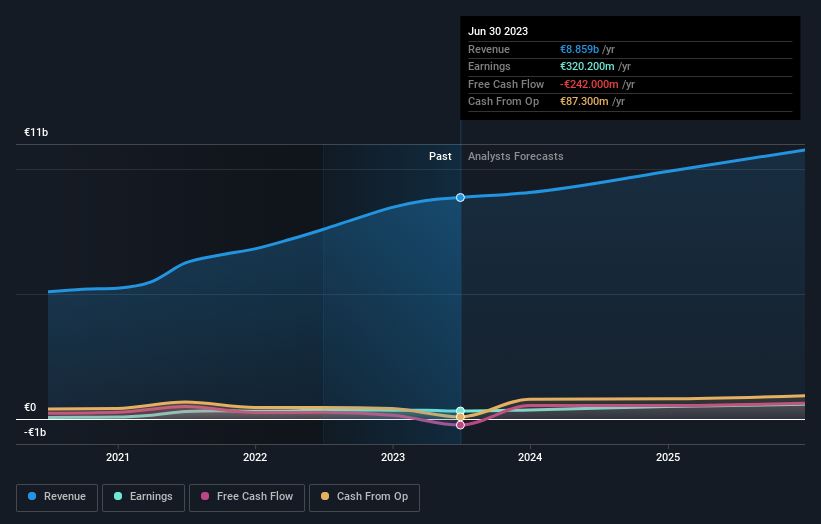Click the 2022 x-axis label

(x=255, y=457)
